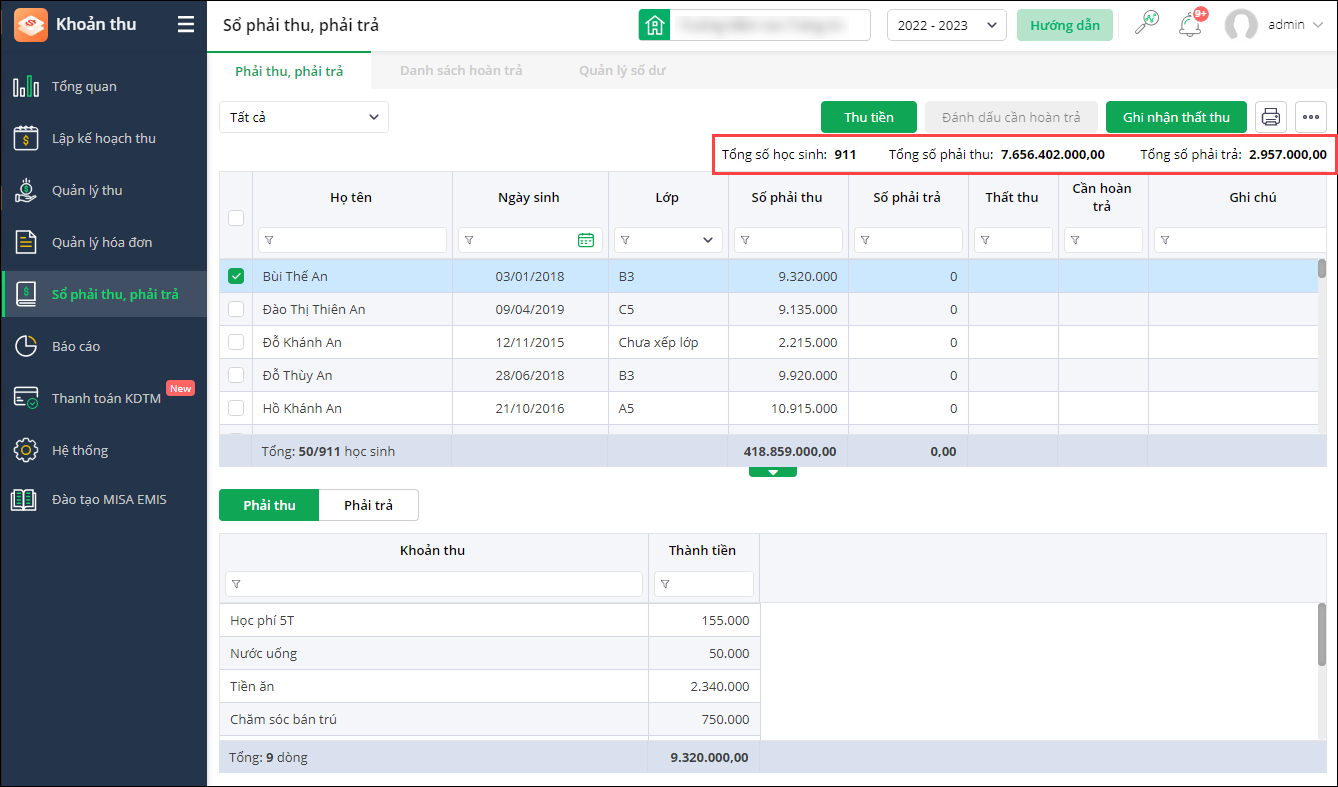Focus the Số phải thu filter input
Image resolution: width=1338 pixels, height=787 pixels.
(788, 240)
